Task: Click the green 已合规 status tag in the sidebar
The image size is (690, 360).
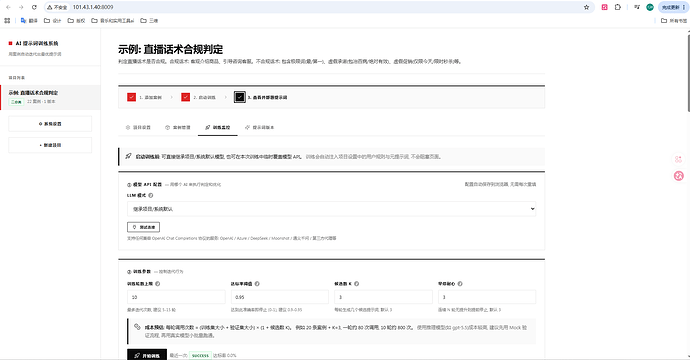Action: tap(16, 102)
